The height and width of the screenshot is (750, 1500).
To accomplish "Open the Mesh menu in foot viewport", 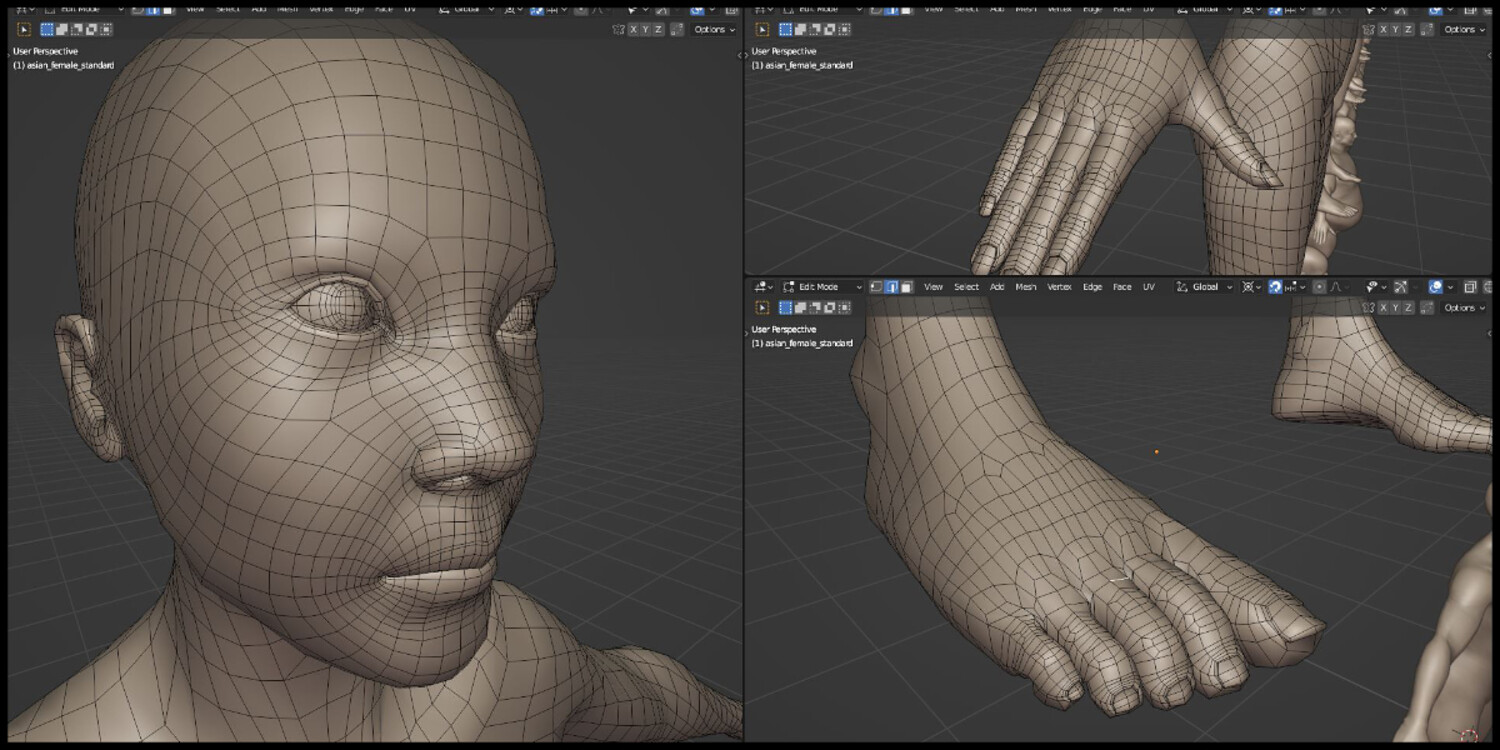I will pyautogui.click(x=1026, y=287).
